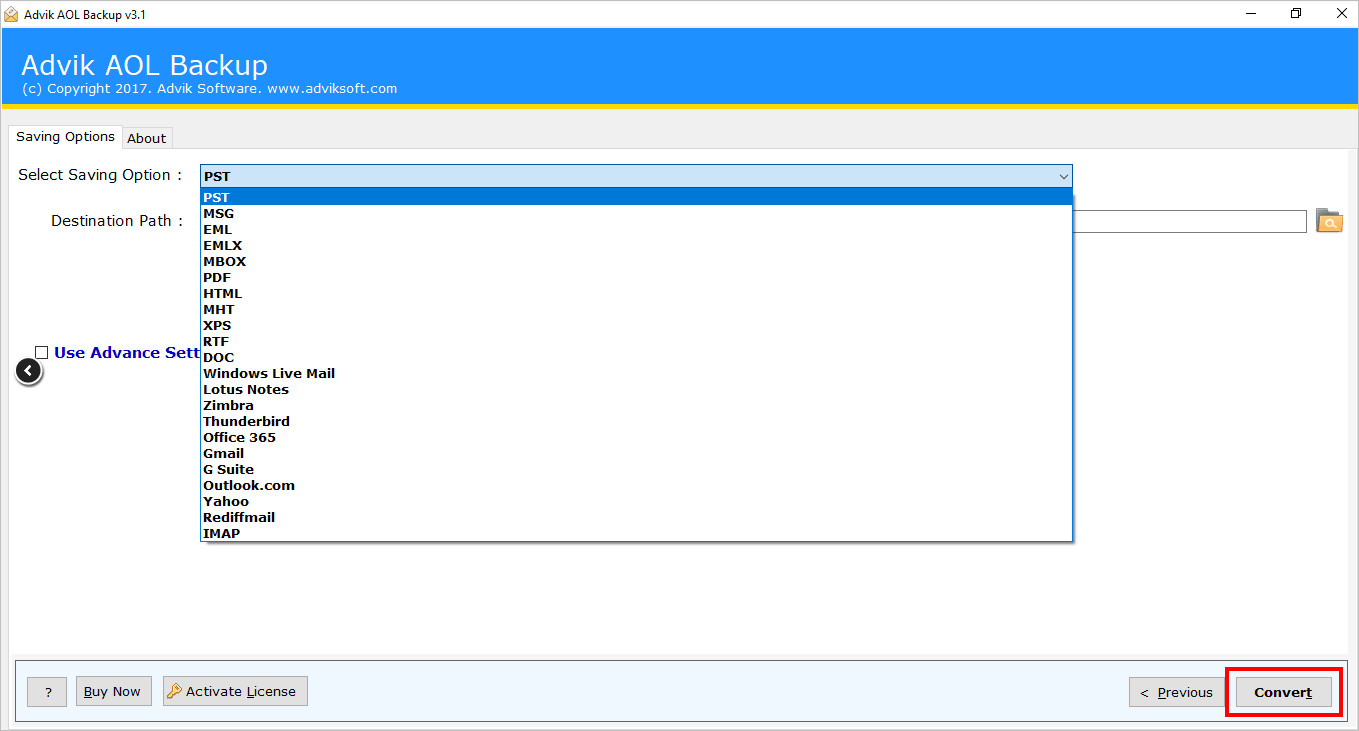Select G Suite option
Image resolution: width=1359 pixels, height=731 pixels.
pos(636,469)
